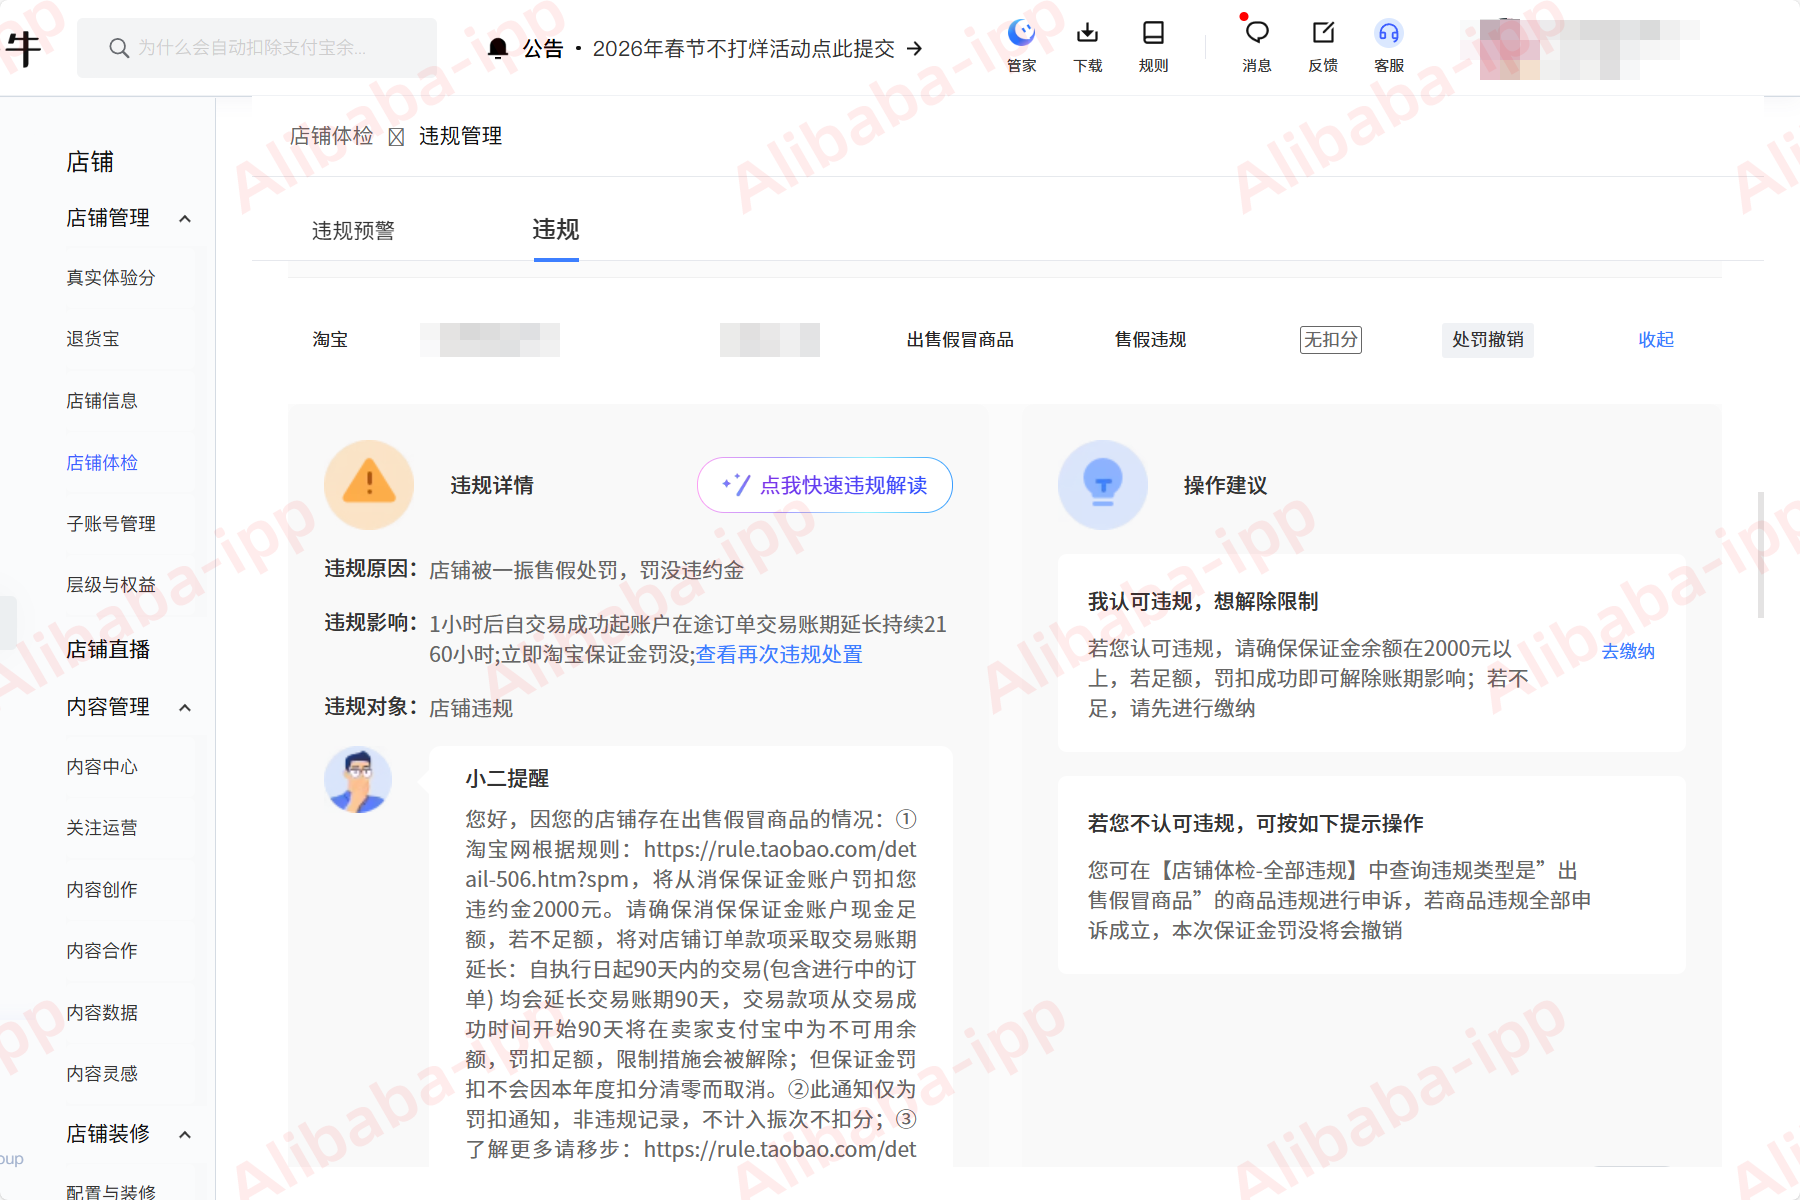
Task: Switch to the 违规预警 tab
Action: (x=353, y=231)
